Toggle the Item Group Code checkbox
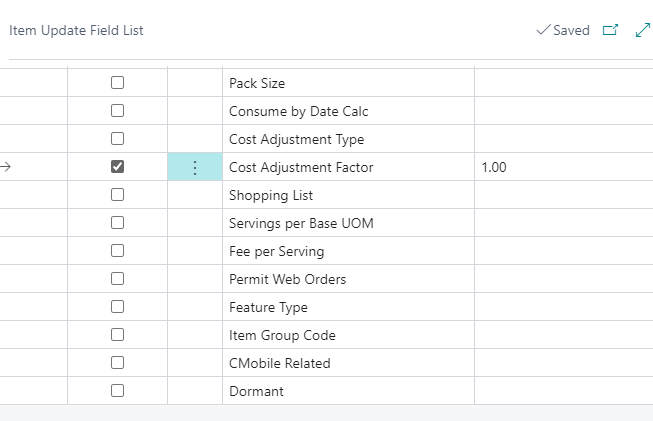The height and width of the screenshot is (421, 653). click(x=117, y=335)
